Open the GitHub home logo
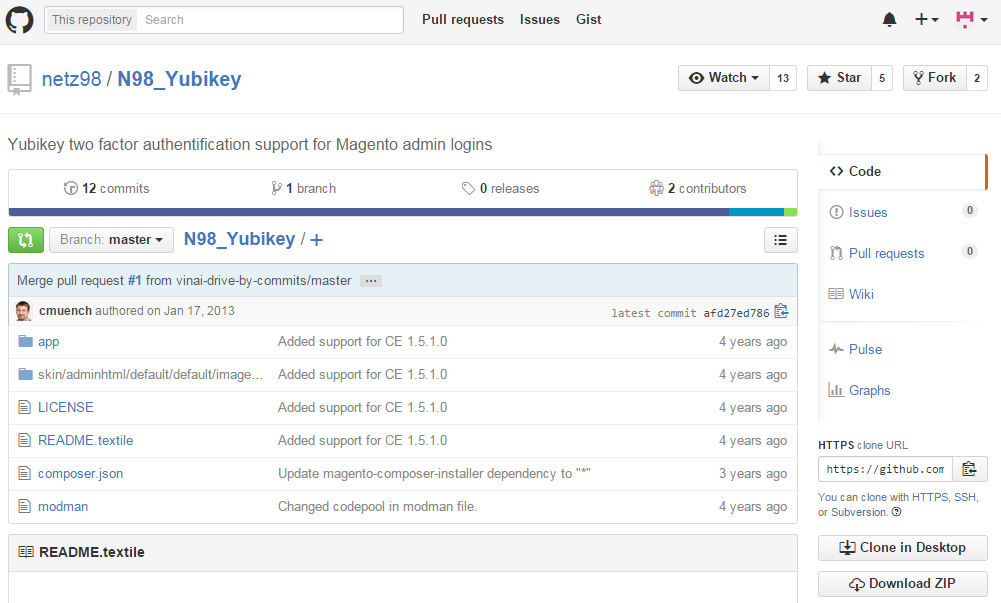Screen dimensions: 1001x603 point(19,20)
